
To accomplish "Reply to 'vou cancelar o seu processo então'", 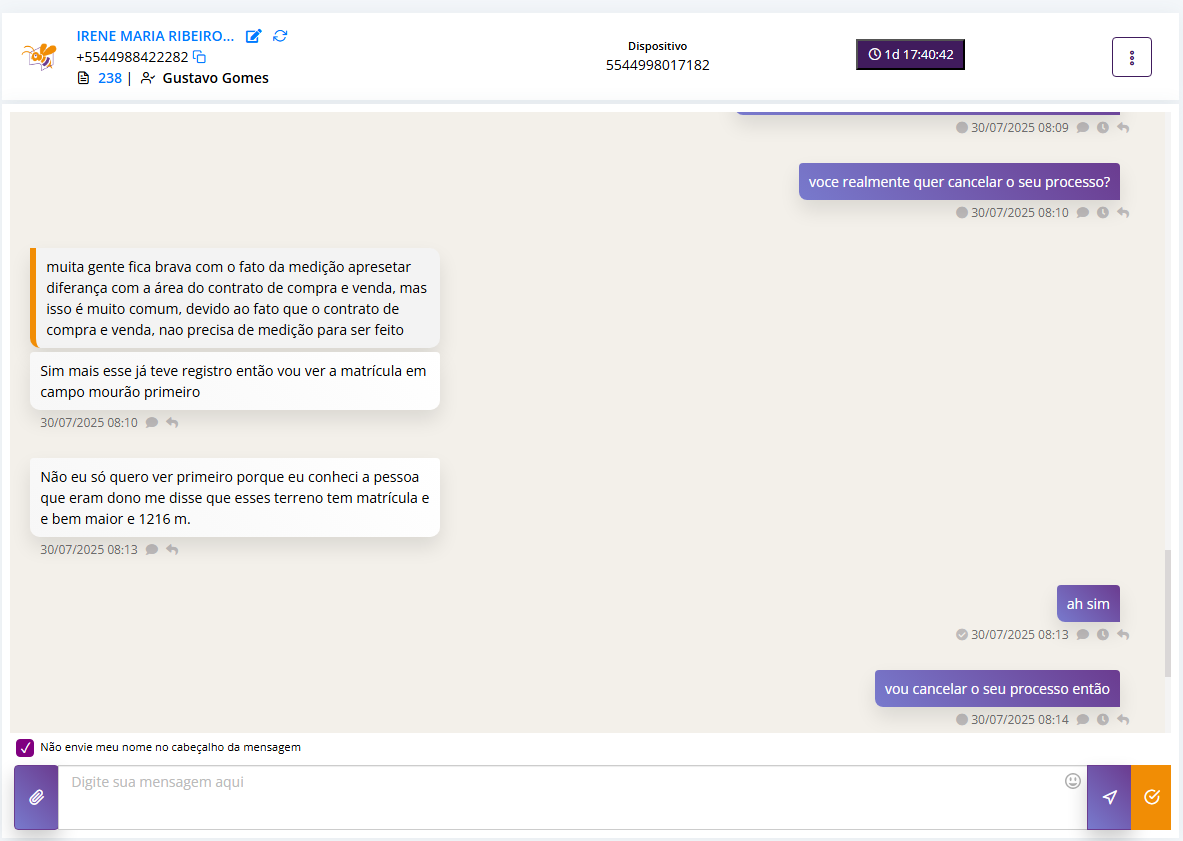I will point(1123,720).
